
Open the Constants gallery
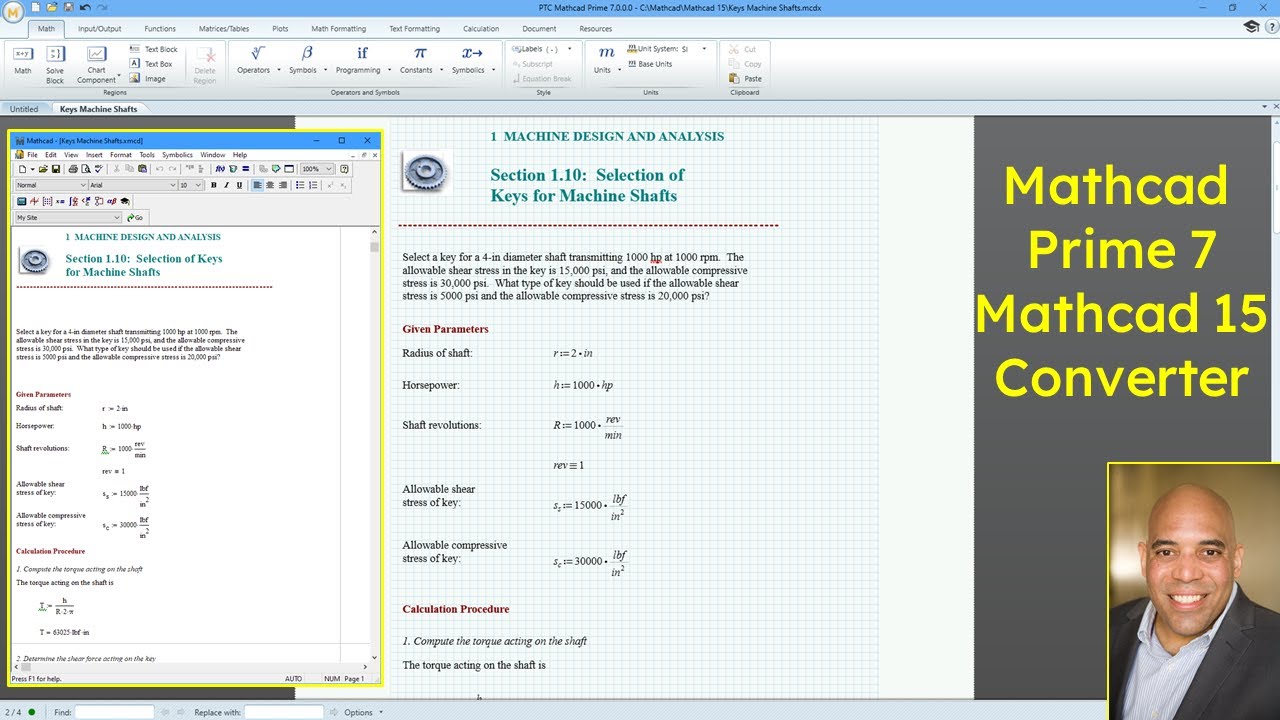click(x=420, y=60)
